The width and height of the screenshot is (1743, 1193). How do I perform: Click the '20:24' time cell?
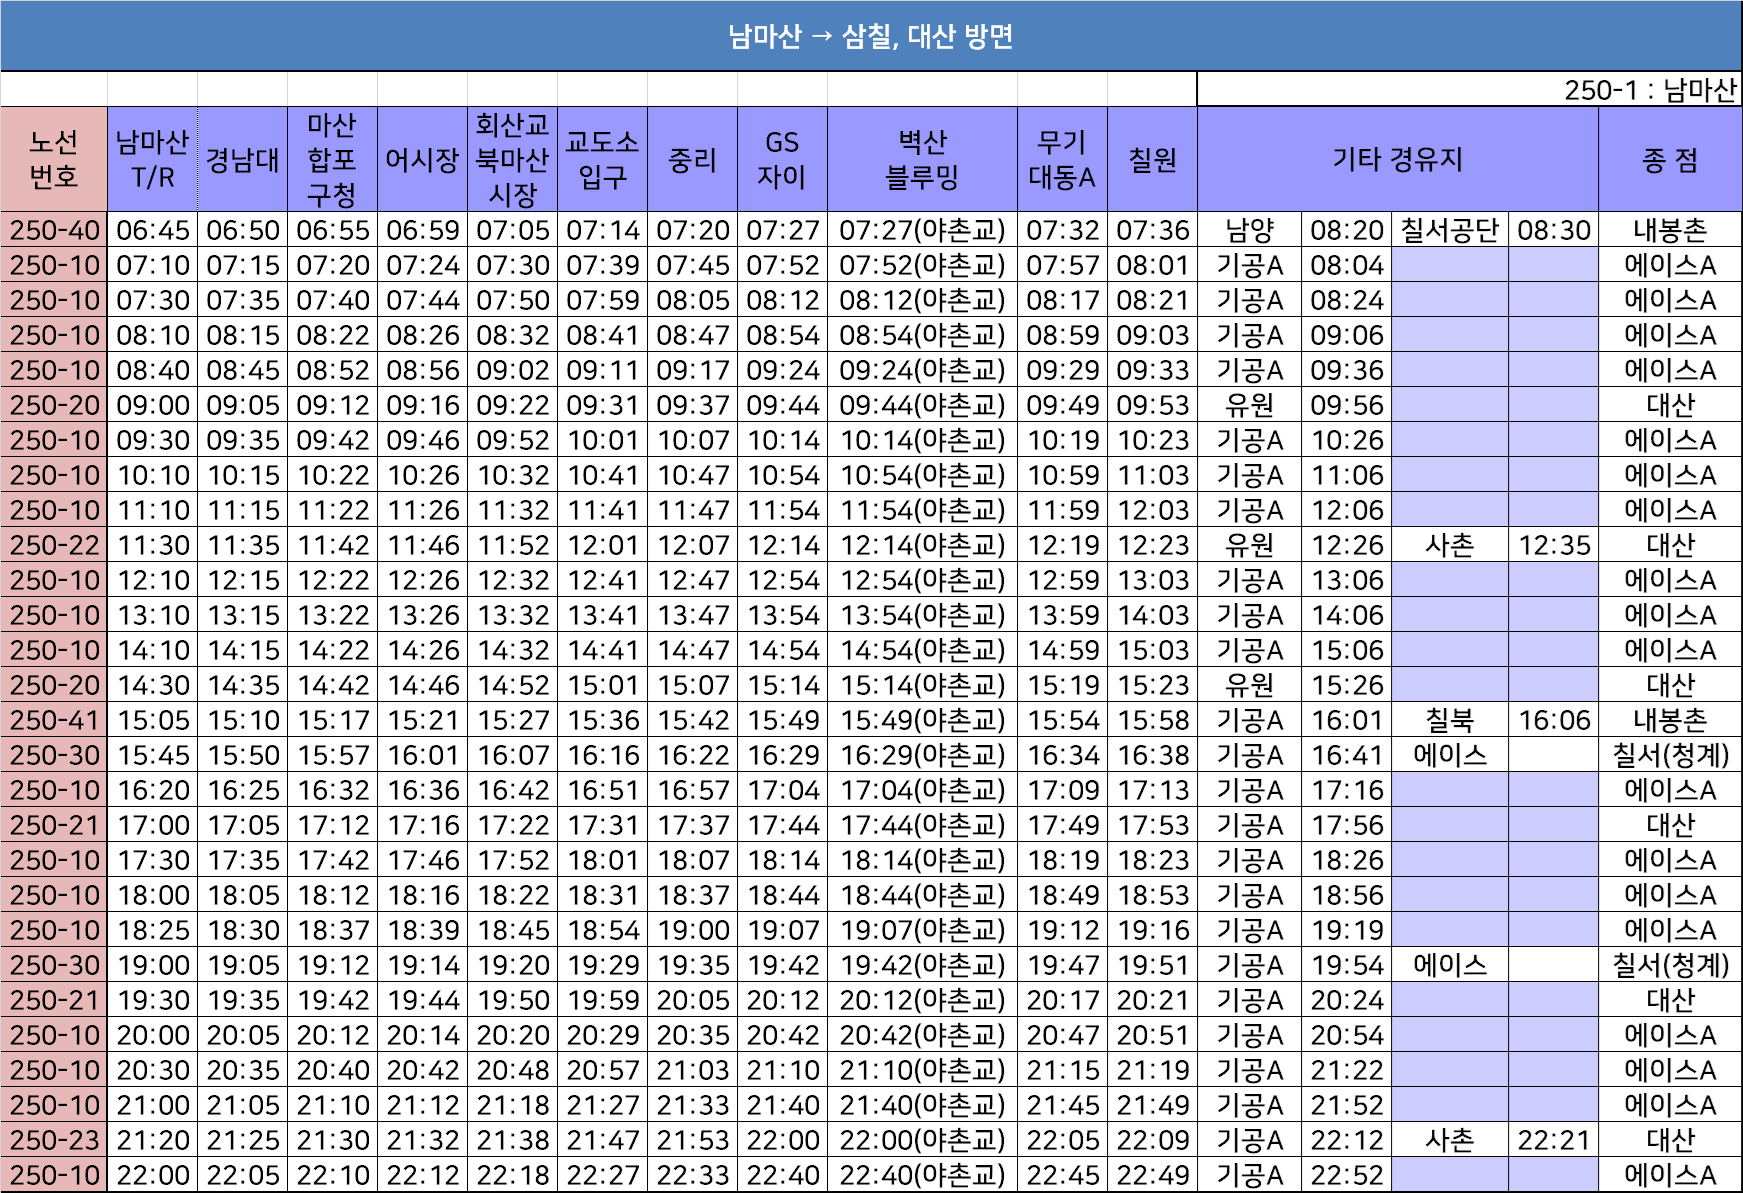(1347, 1000)
